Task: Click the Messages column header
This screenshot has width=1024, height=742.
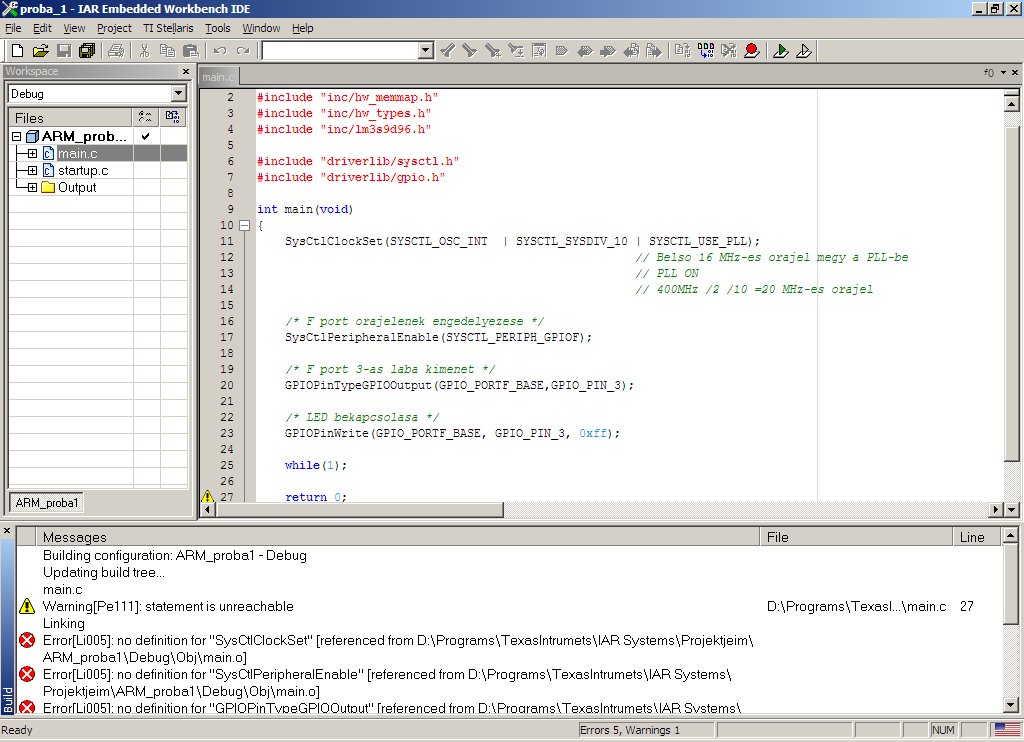Action: [398, 537]
